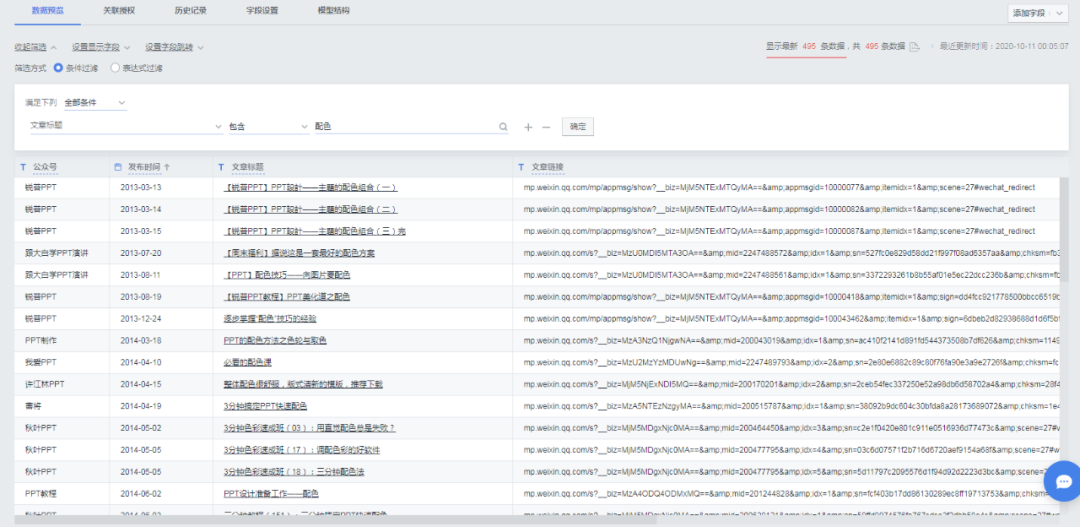
Task: Open the article link dated 2013-03-13
Action: 310,187
